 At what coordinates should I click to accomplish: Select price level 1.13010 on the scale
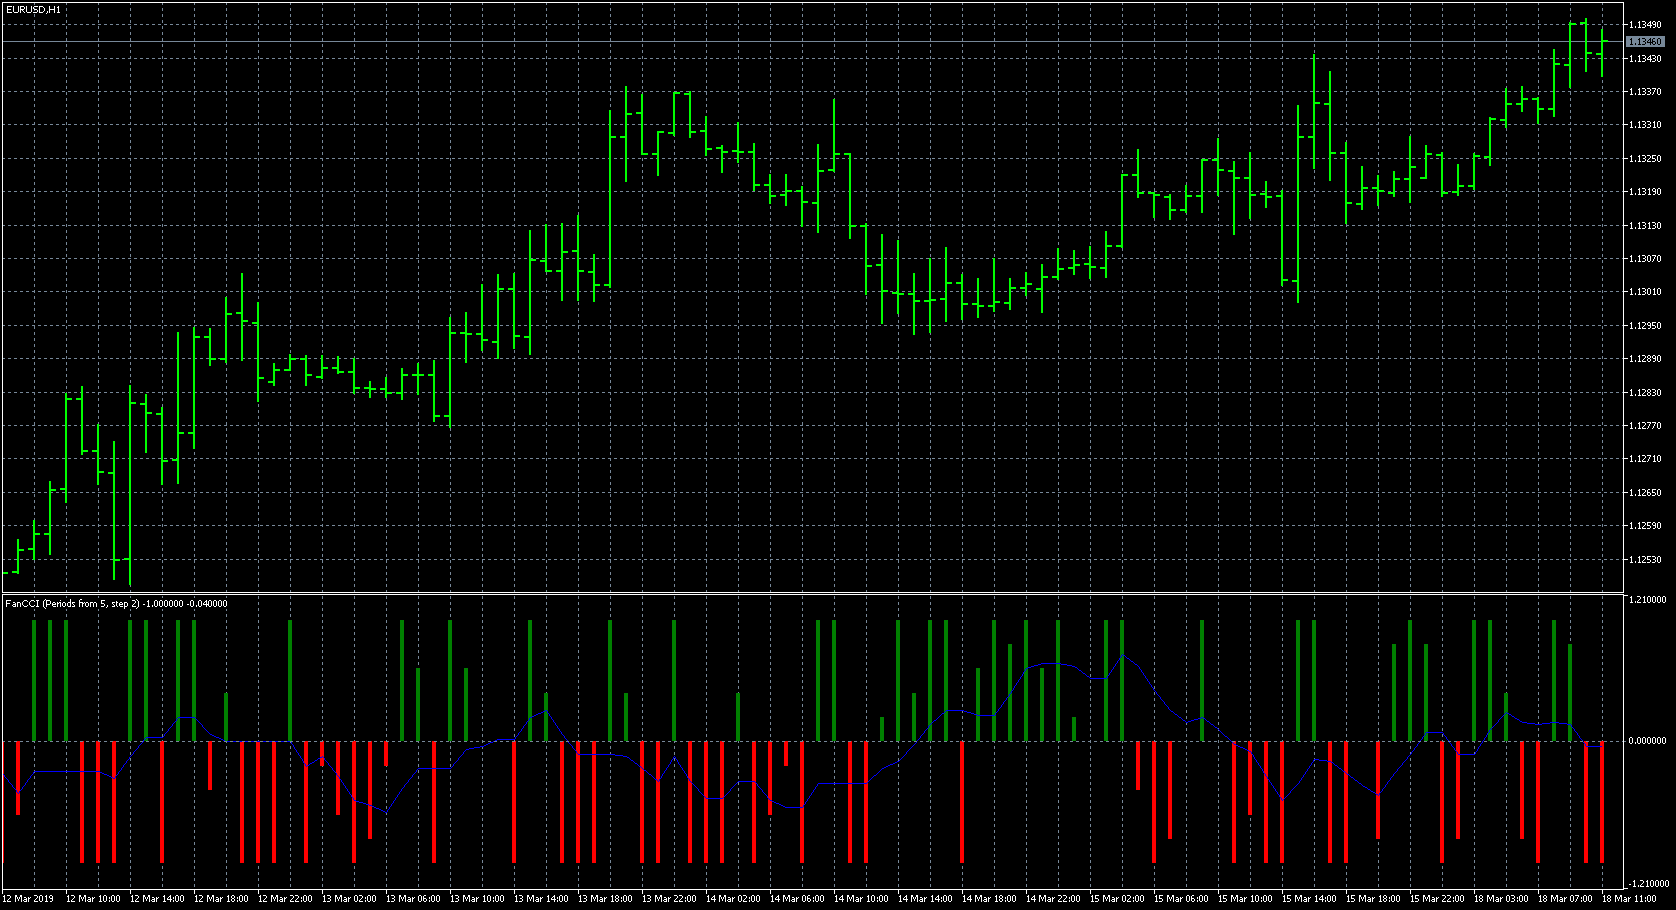1645,292
